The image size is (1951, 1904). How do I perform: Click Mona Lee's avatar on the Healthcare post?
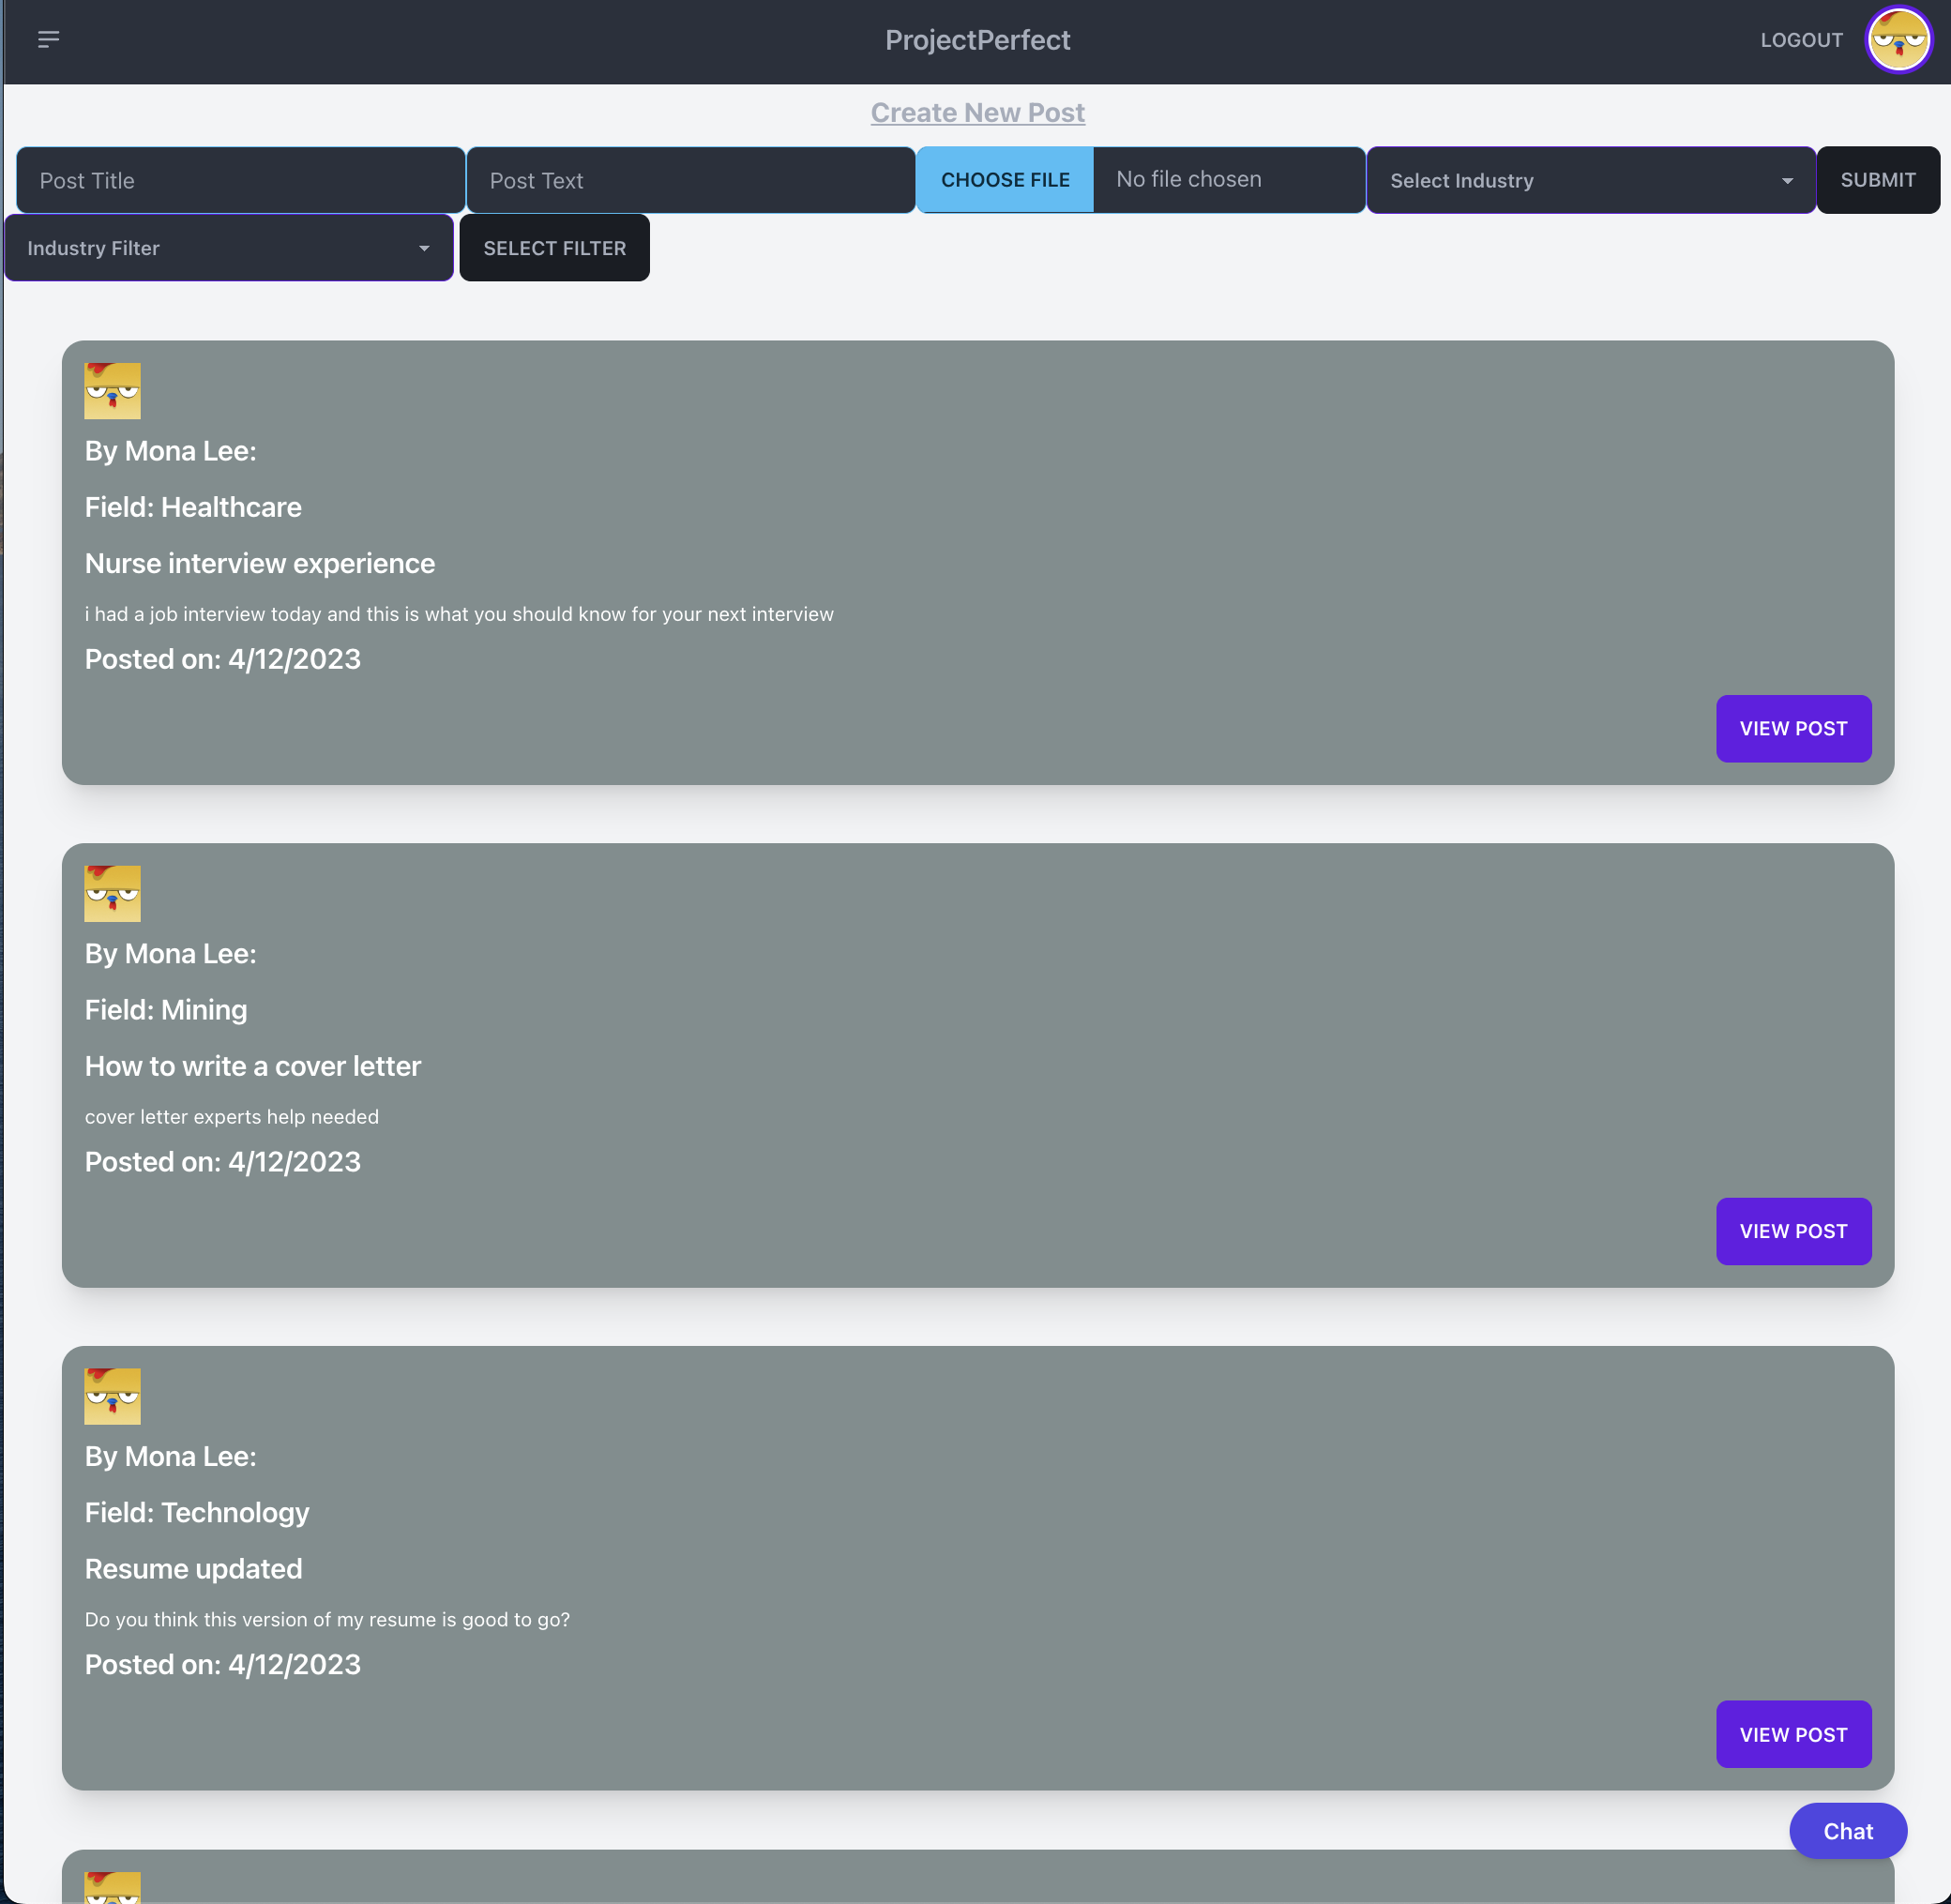coord(112,390)
